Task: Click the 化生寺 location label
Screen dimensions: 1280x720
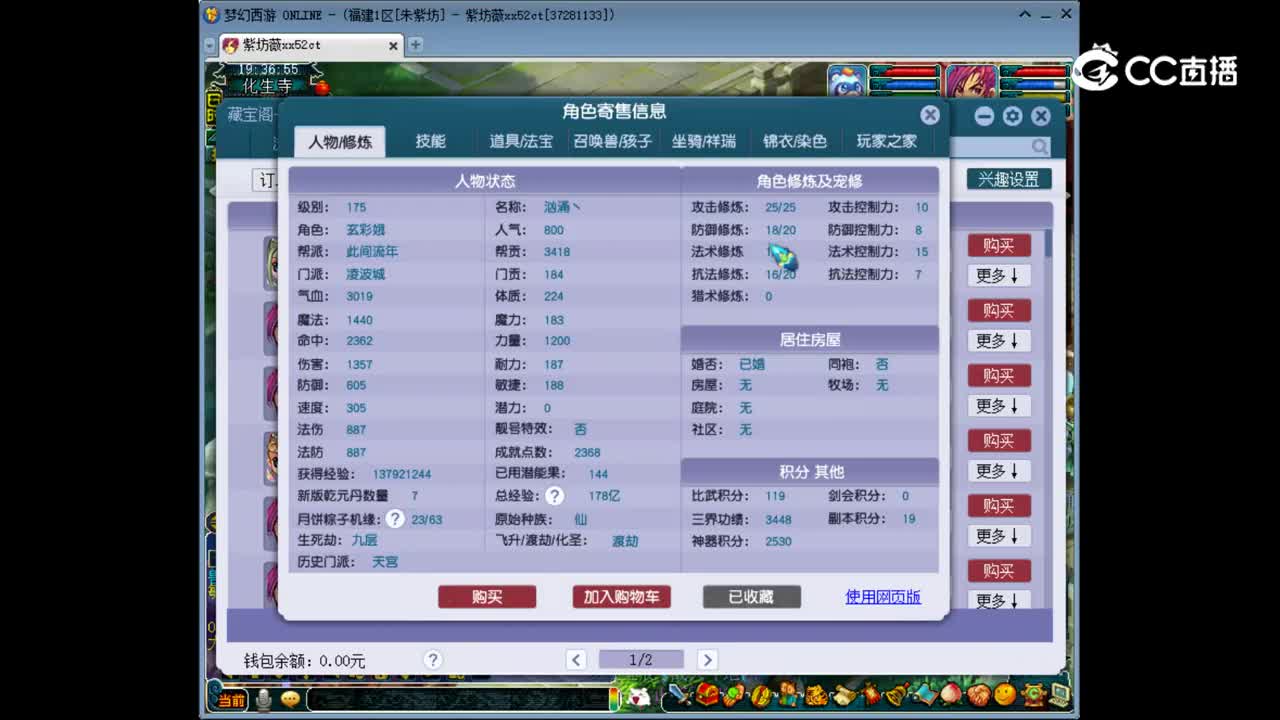Action: tap(267, 86)
